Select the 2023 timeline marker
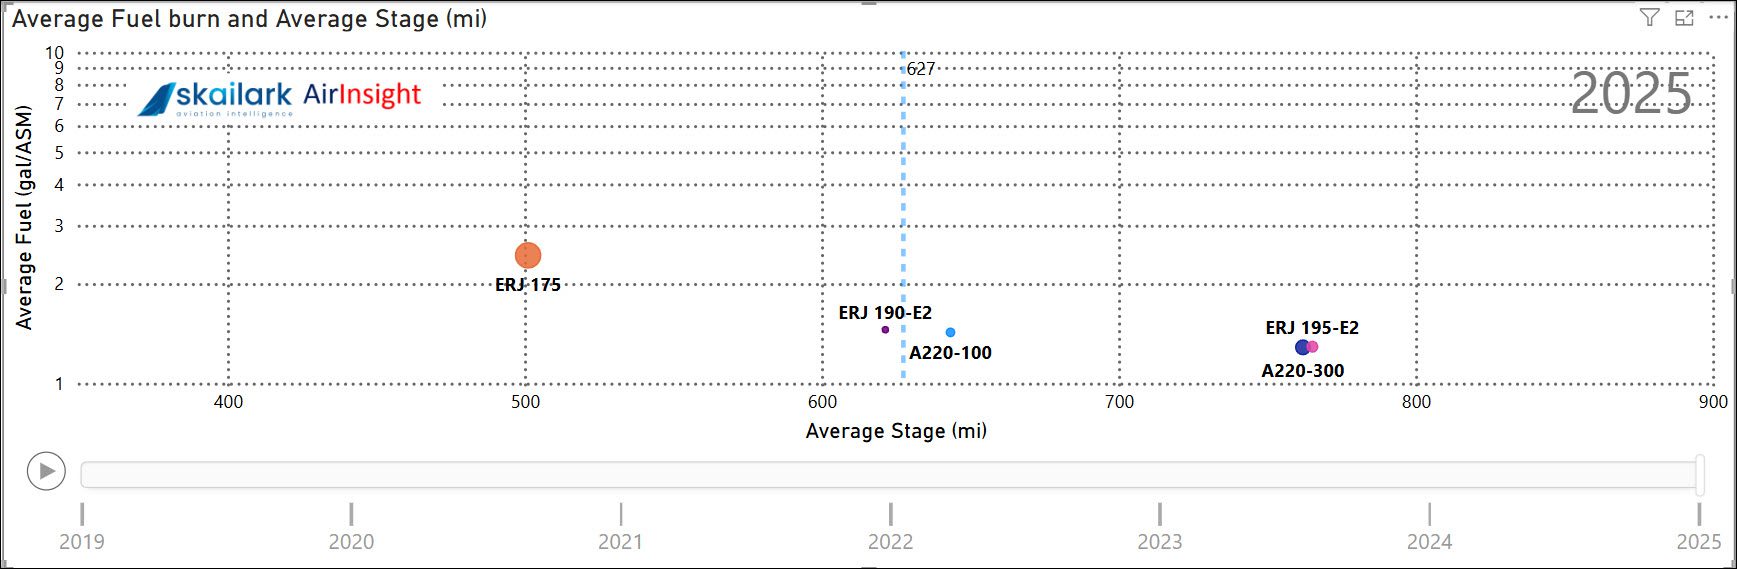 pos(1160,541)
